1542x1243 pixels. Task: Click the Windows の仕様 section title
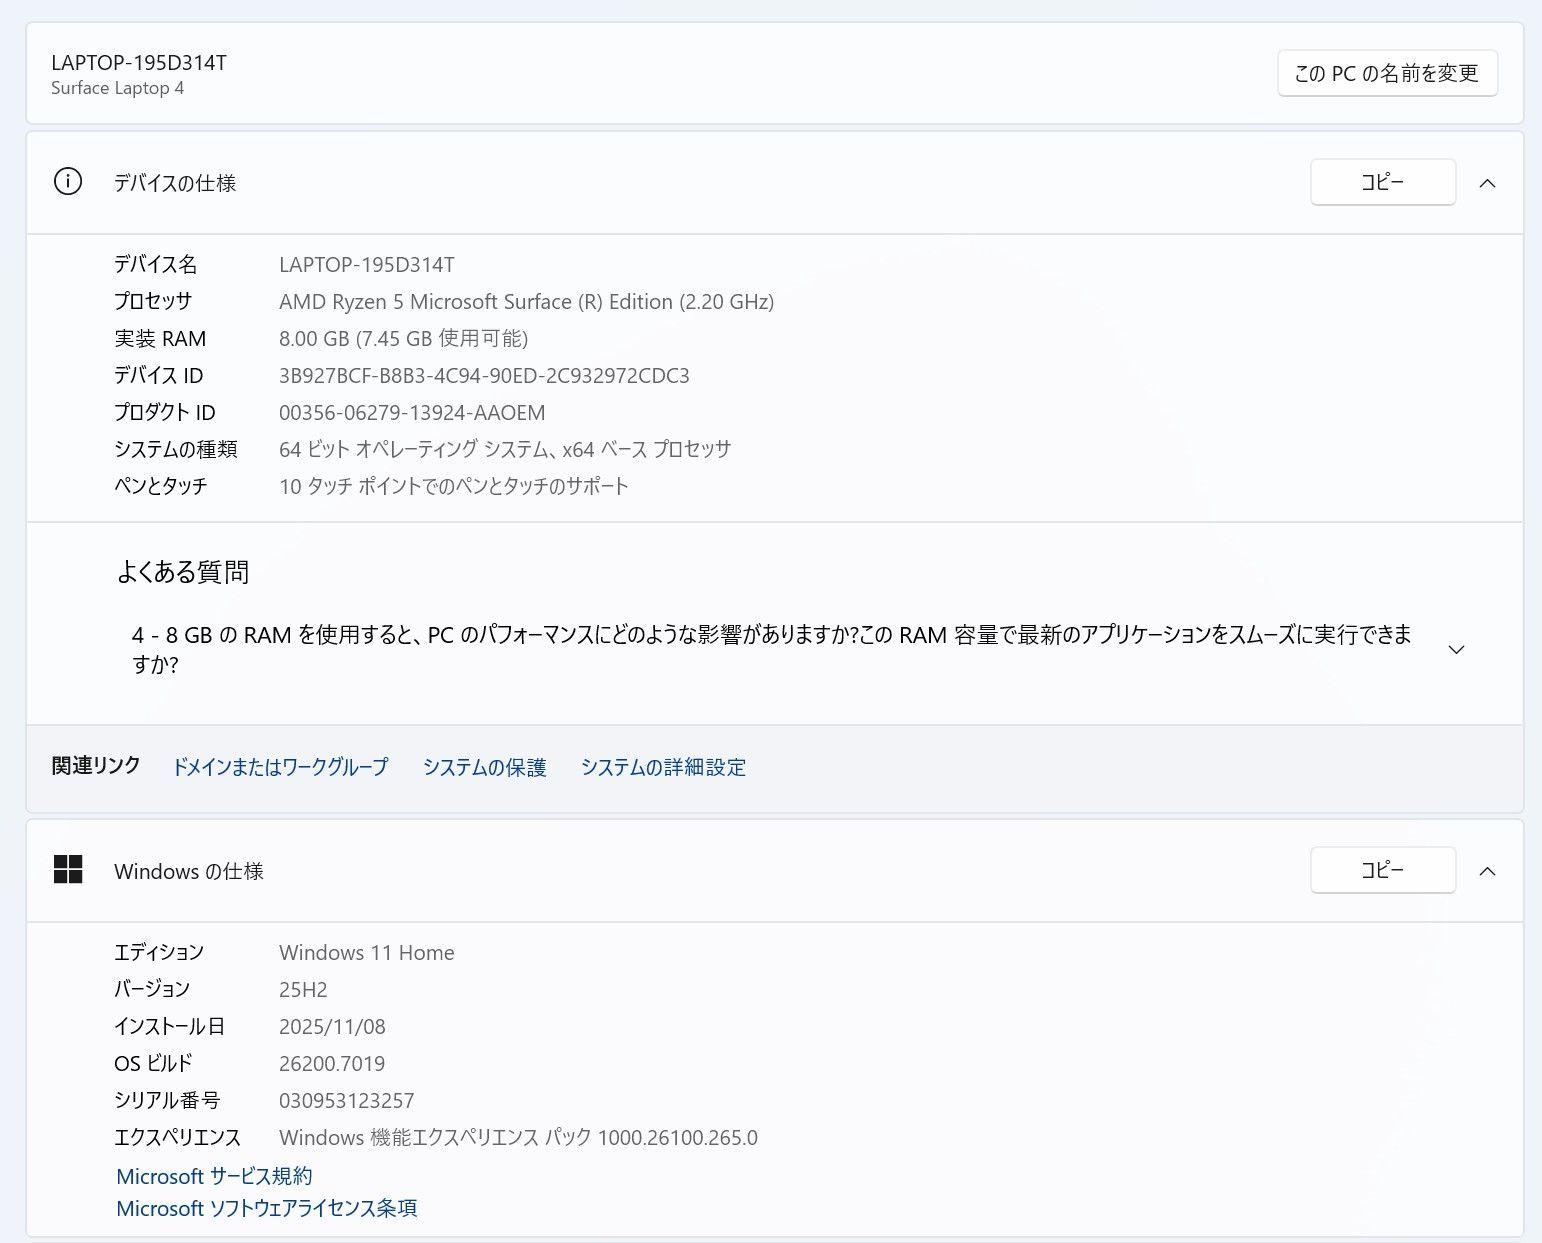coord(188,871)
